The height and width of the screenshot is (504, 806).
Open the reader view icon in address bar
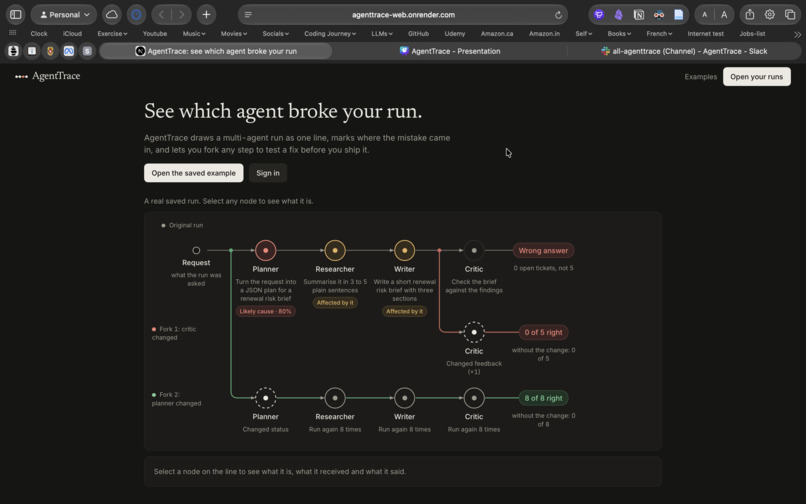248,15
